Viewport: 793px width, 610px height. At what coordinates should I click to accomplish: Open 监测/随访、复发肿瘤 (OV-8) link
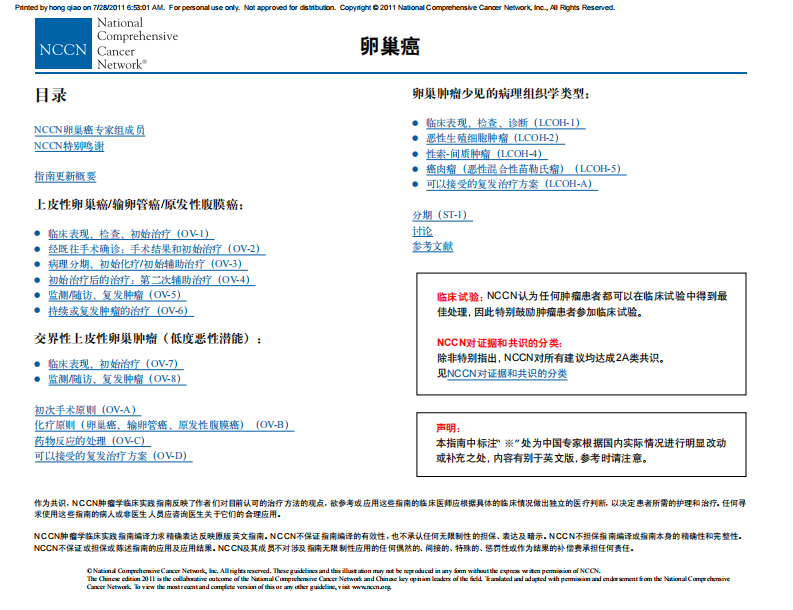click(117, 379)
